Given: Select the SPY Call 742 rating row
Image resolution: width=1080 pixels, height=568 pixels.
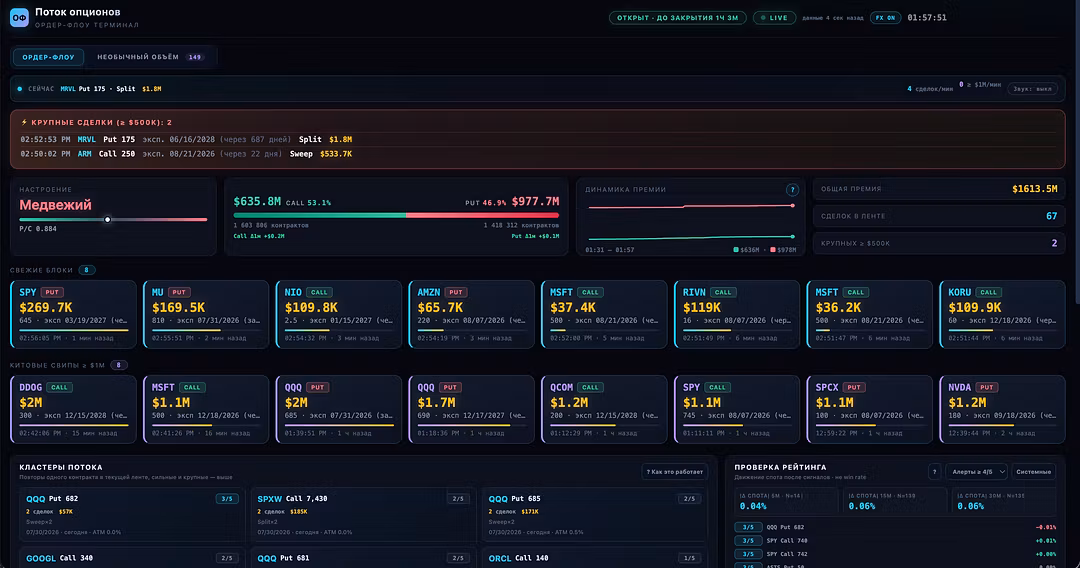Looking at the screenshot, I should pos(895,554).
